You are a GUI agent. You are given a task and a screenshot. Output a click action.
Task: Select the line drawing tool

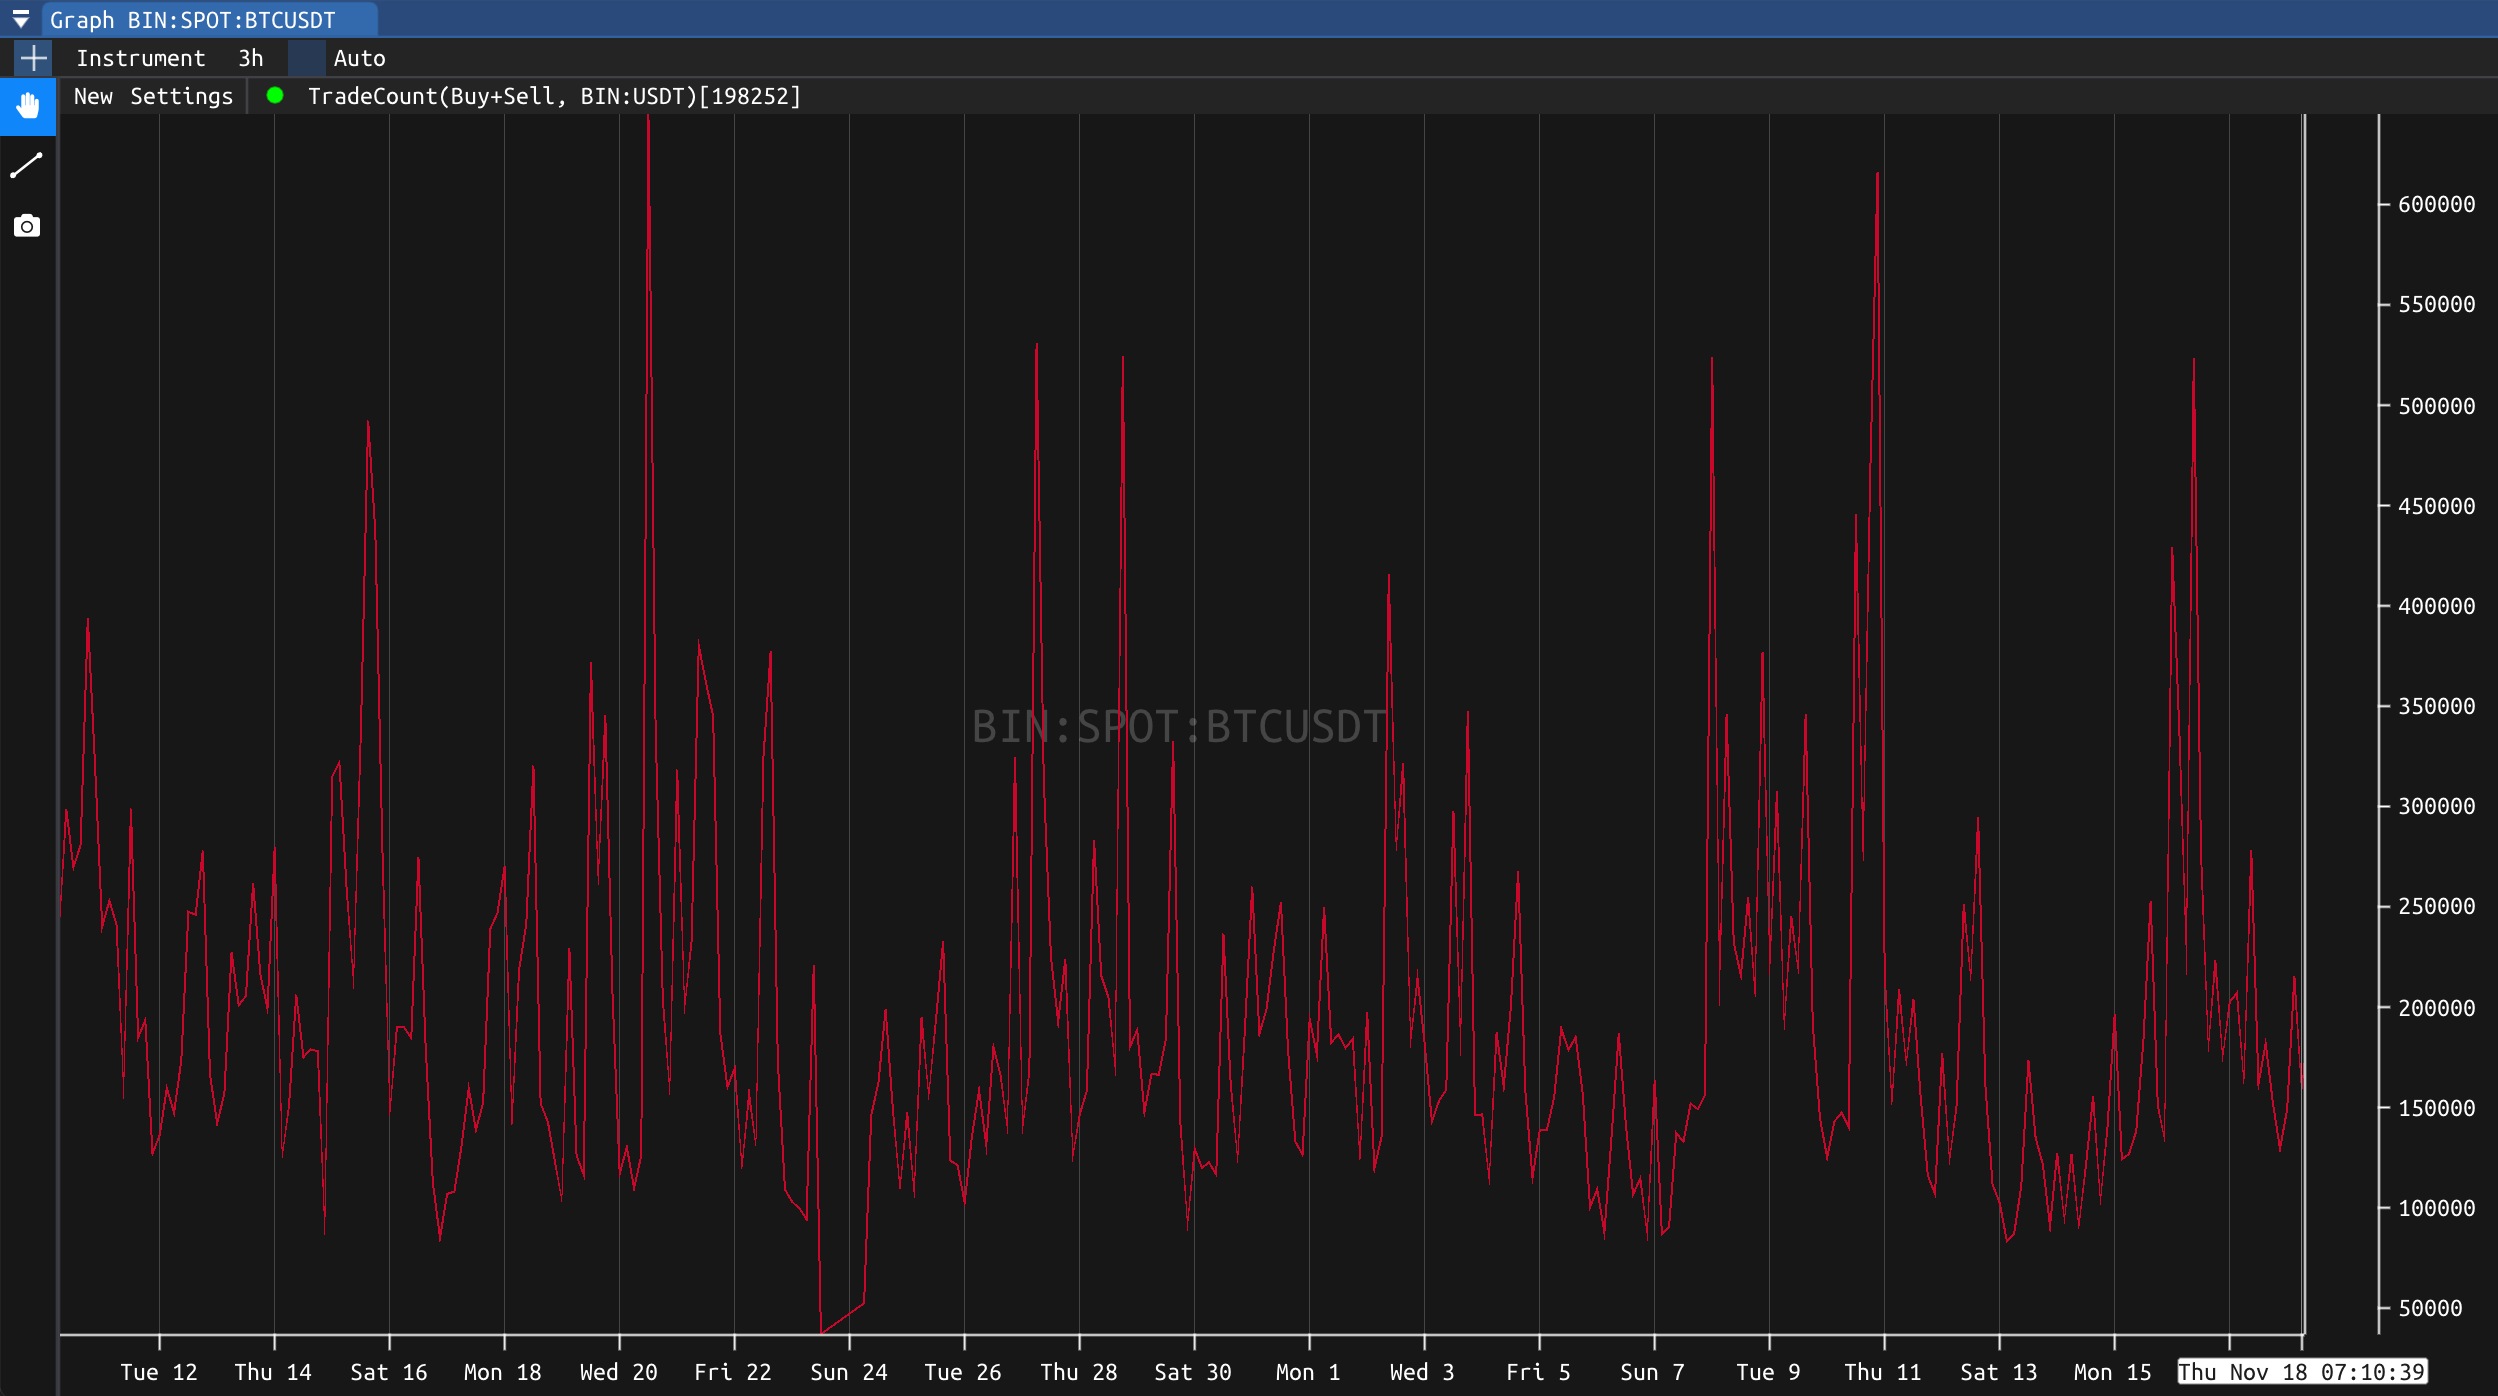tap(27, 166)
